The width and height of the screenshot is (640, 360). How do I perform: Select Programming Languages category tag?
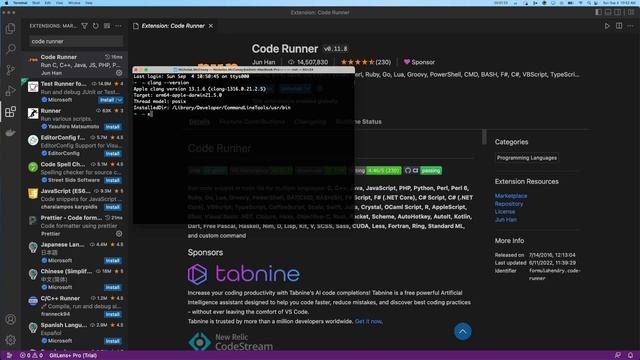point(527,158)
